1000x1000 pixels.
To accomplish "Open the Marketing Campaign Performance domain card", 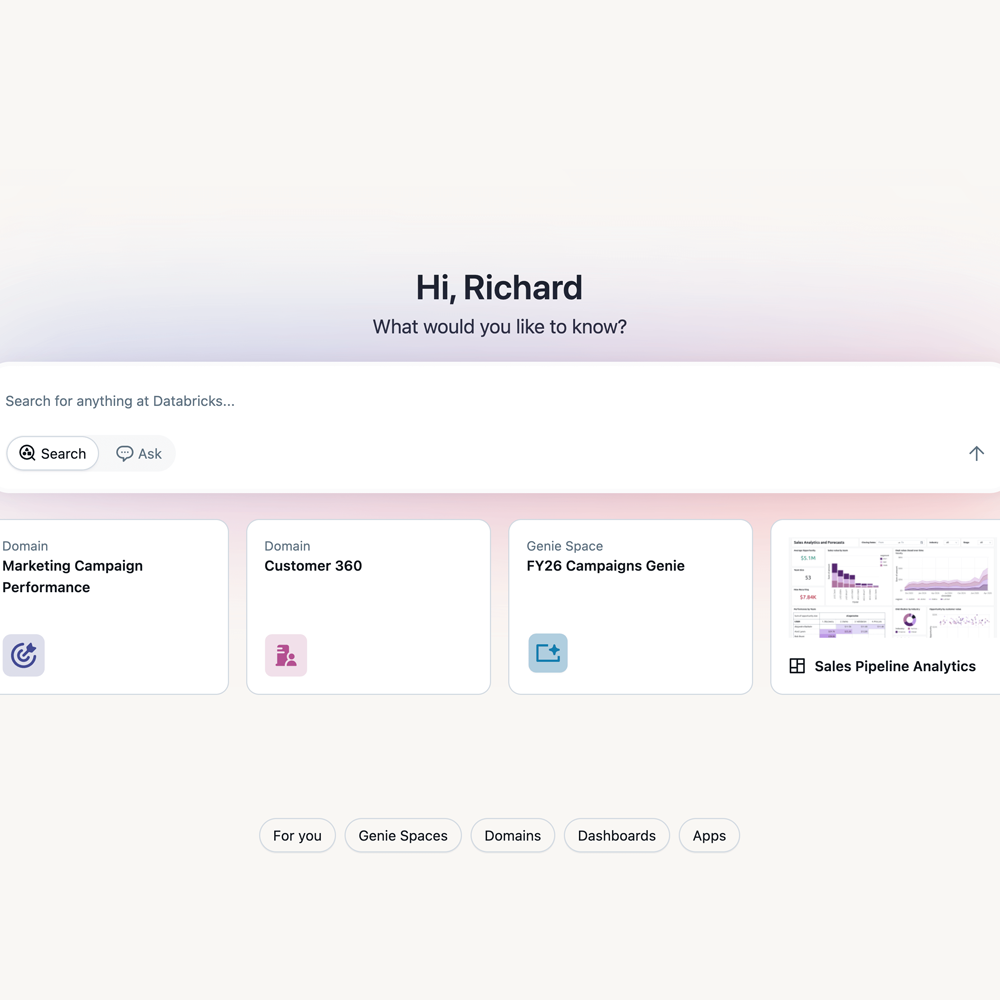I will click(110, 605).
